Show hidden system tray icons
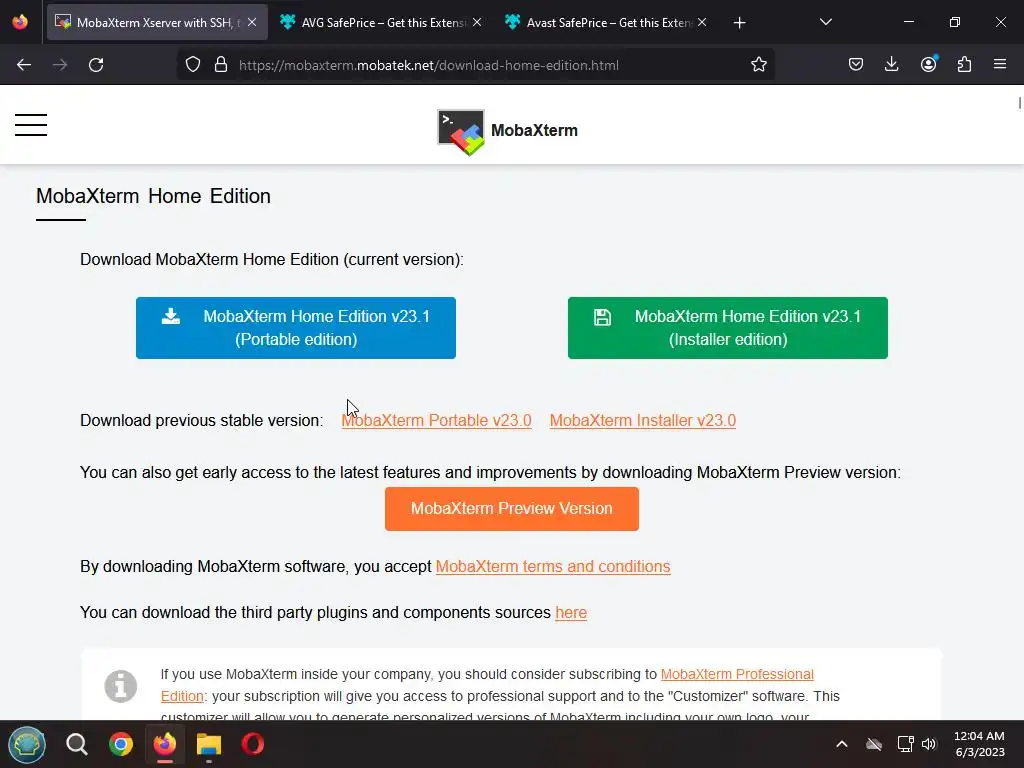The width and height of the screenshot is (1024, 768). click(842, 744)
